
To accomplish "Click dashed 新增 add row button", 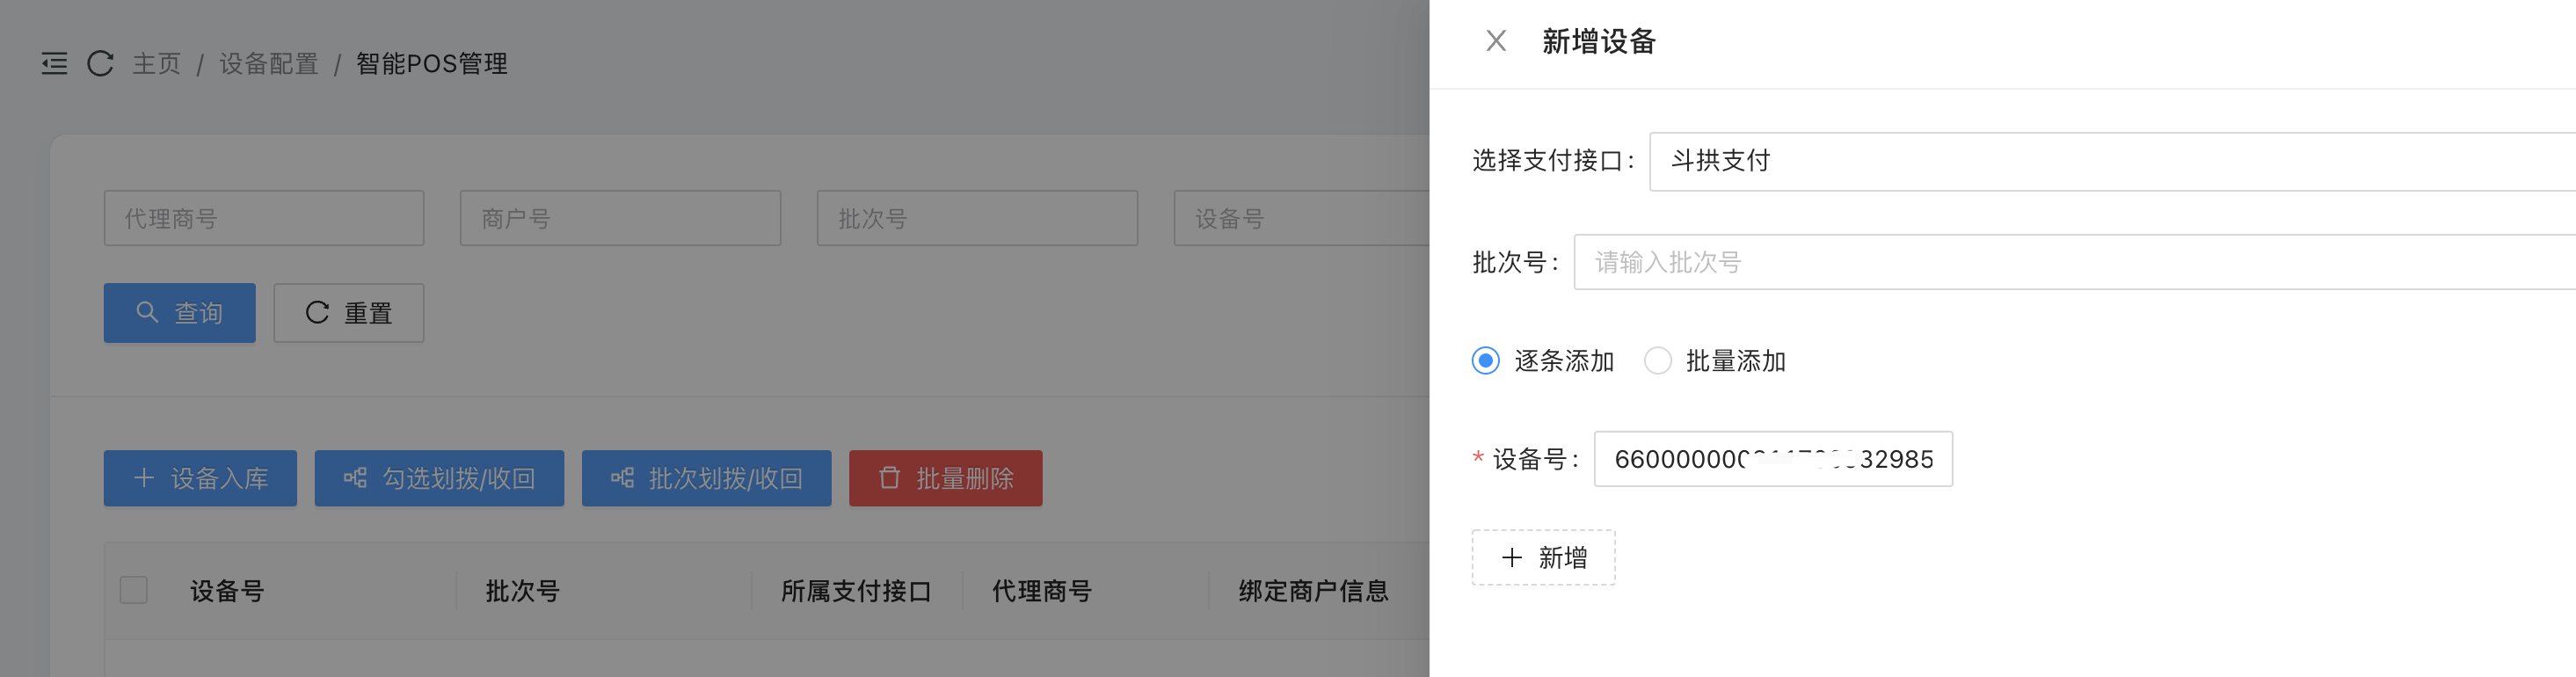I will pyautogui.click(x=1543, y=557).
